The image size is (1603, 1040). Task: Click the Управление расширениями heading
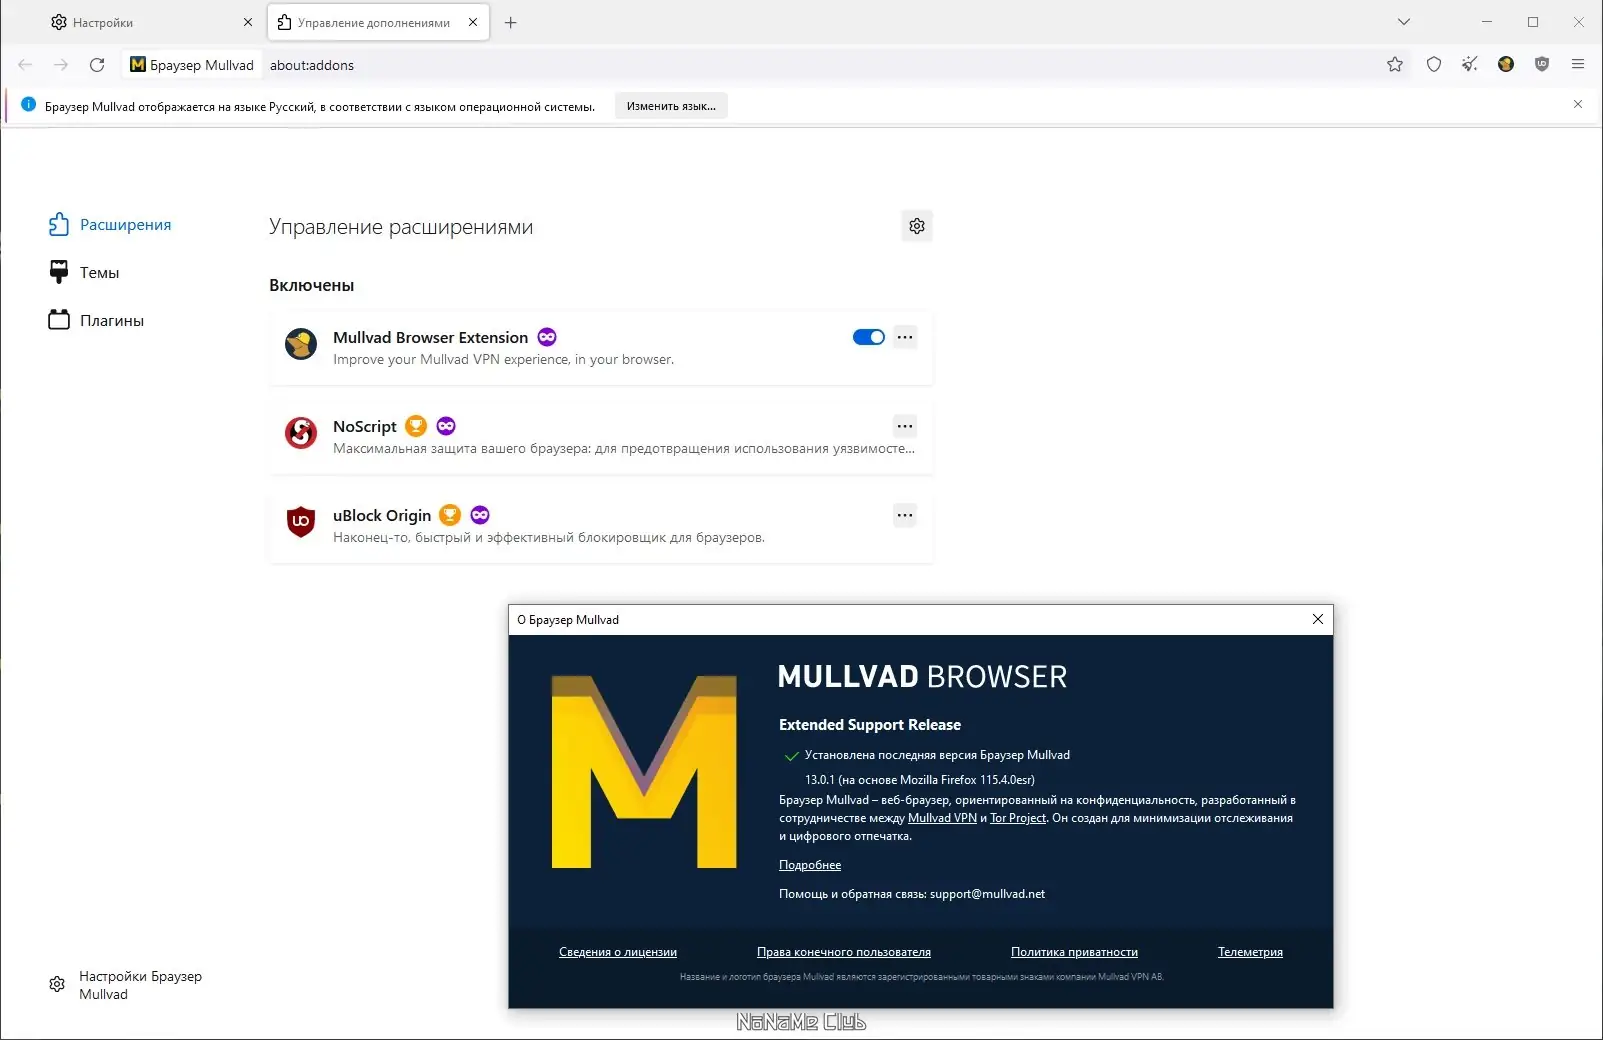click(x=401, y=227)
